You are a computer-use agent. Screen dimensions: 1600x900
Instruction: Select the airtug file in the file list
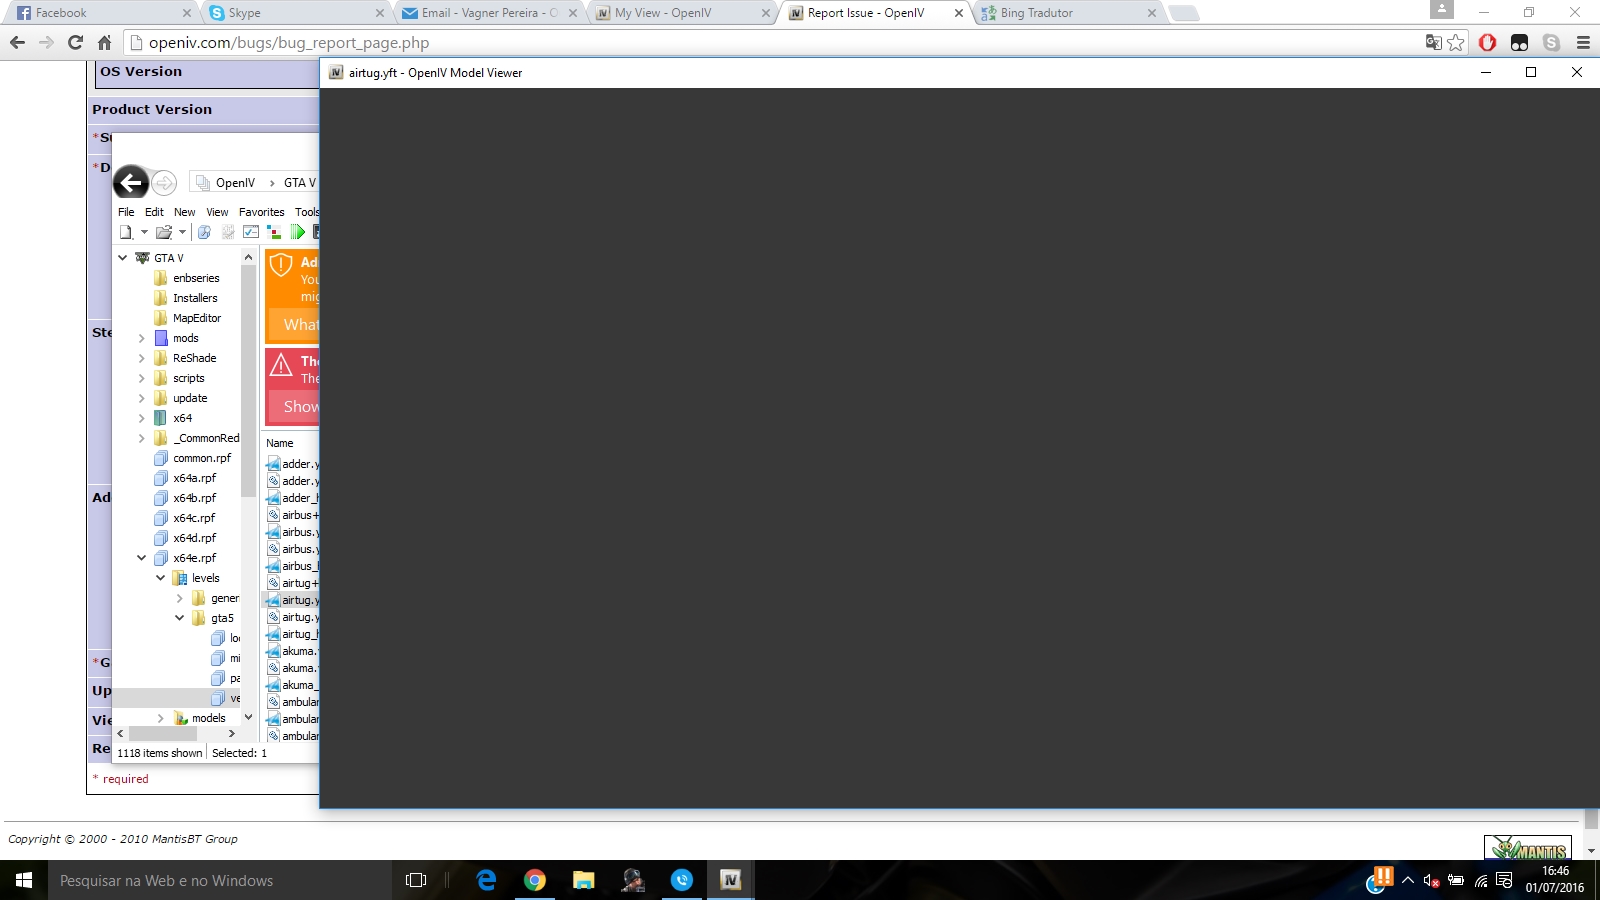coord(297,600)
